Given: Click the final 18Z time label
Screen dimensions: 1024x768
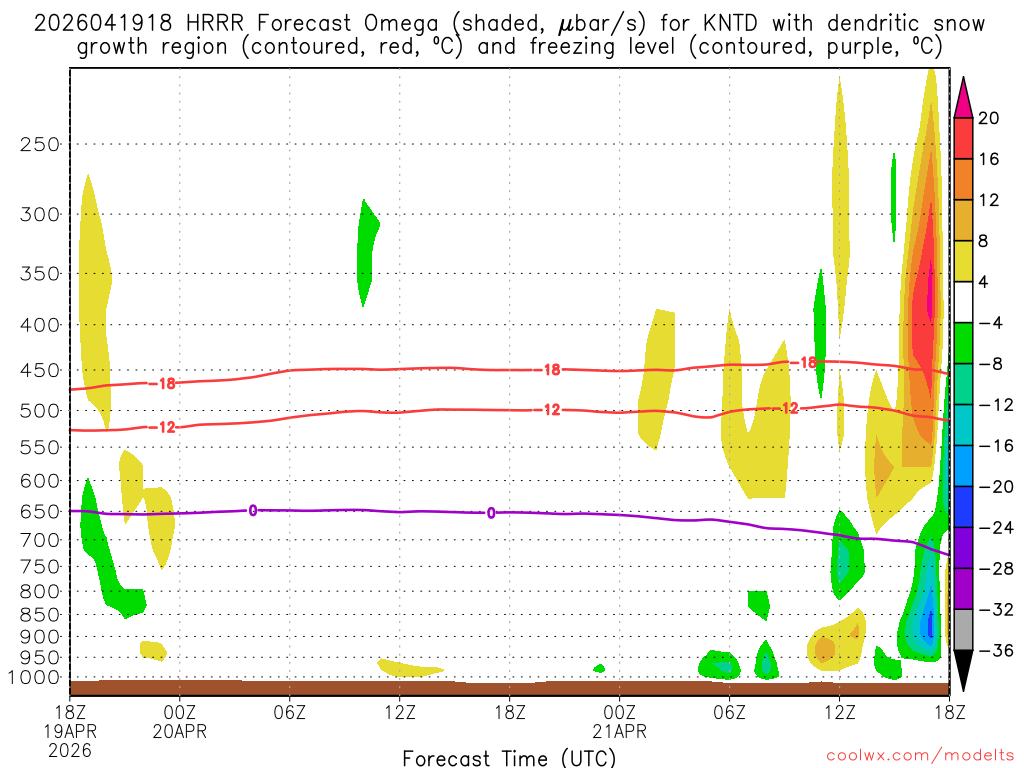Looking at the screenshot, I should click(x=949, y=712).
